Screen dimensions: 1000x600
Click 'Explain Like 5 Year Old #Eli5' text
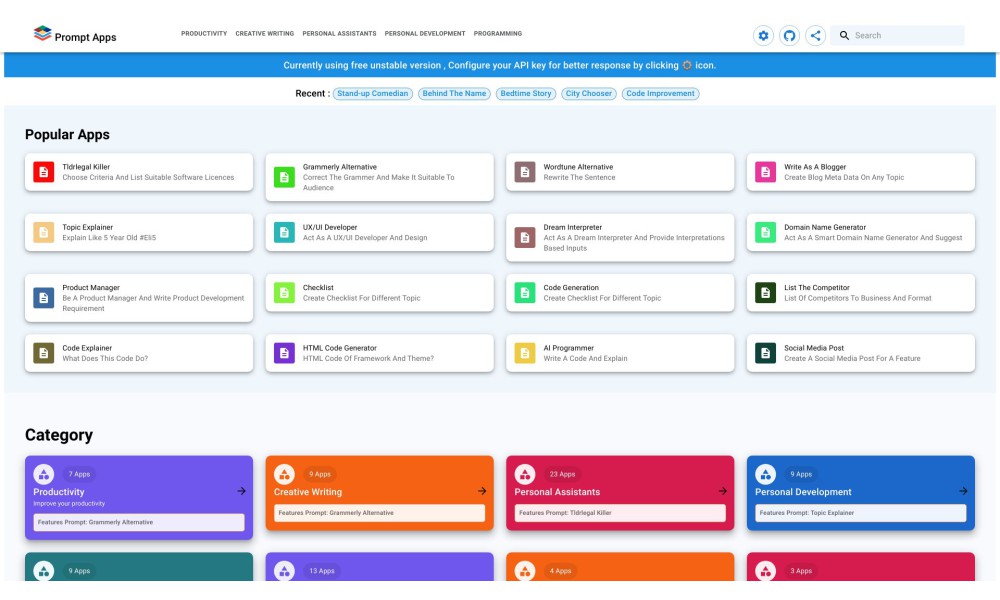(x=109, y=238)
